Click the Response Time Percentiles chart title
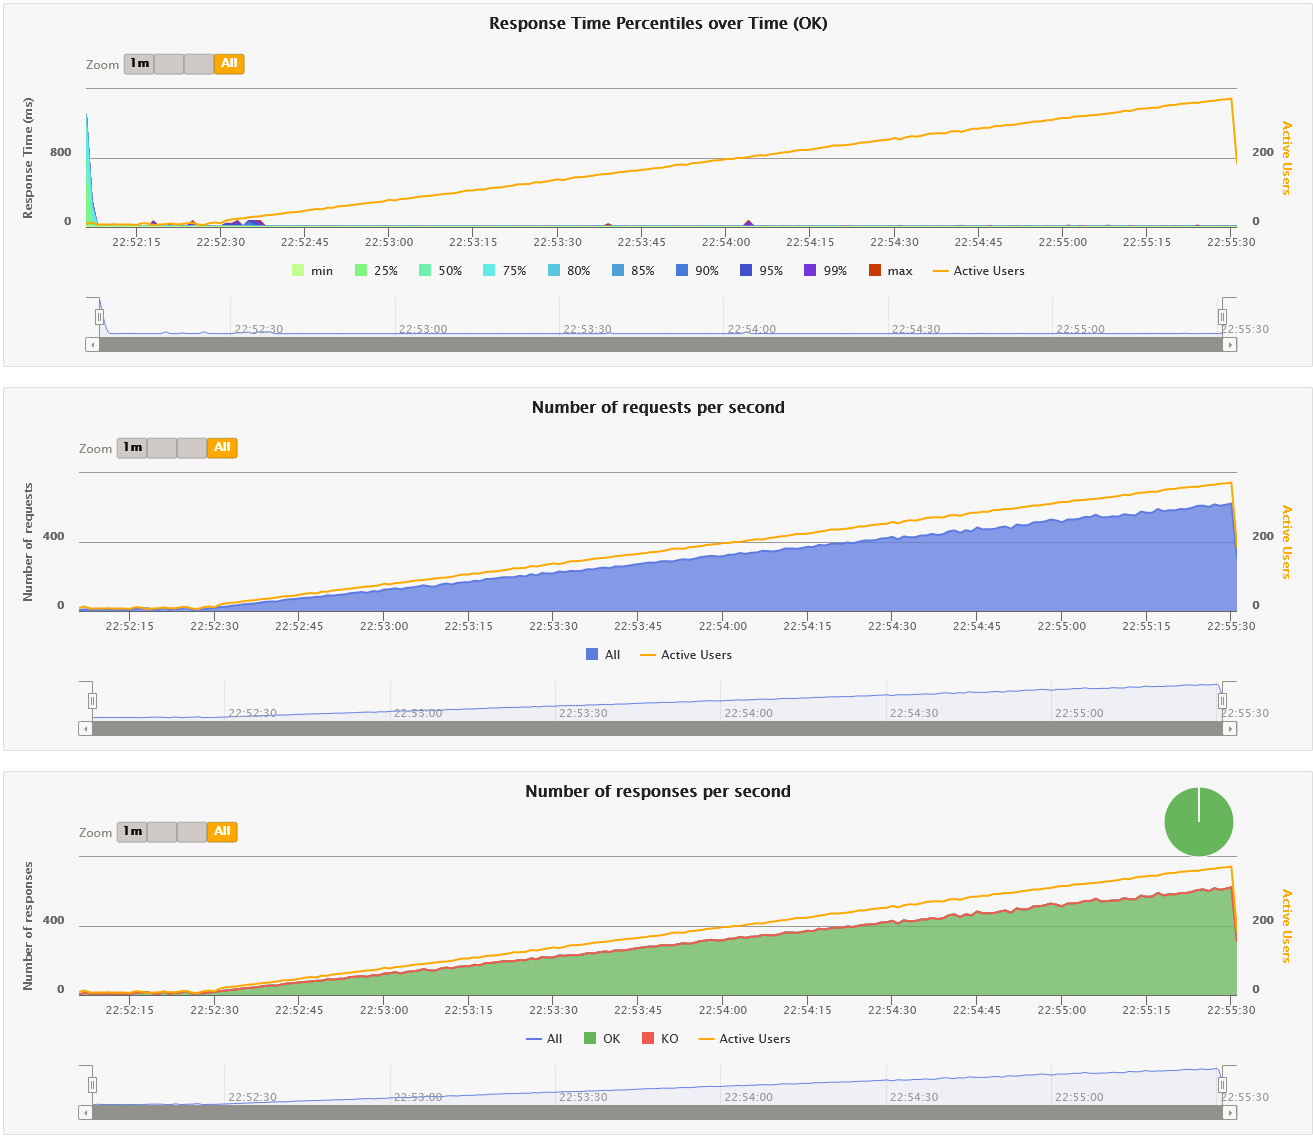 point(658,23)
